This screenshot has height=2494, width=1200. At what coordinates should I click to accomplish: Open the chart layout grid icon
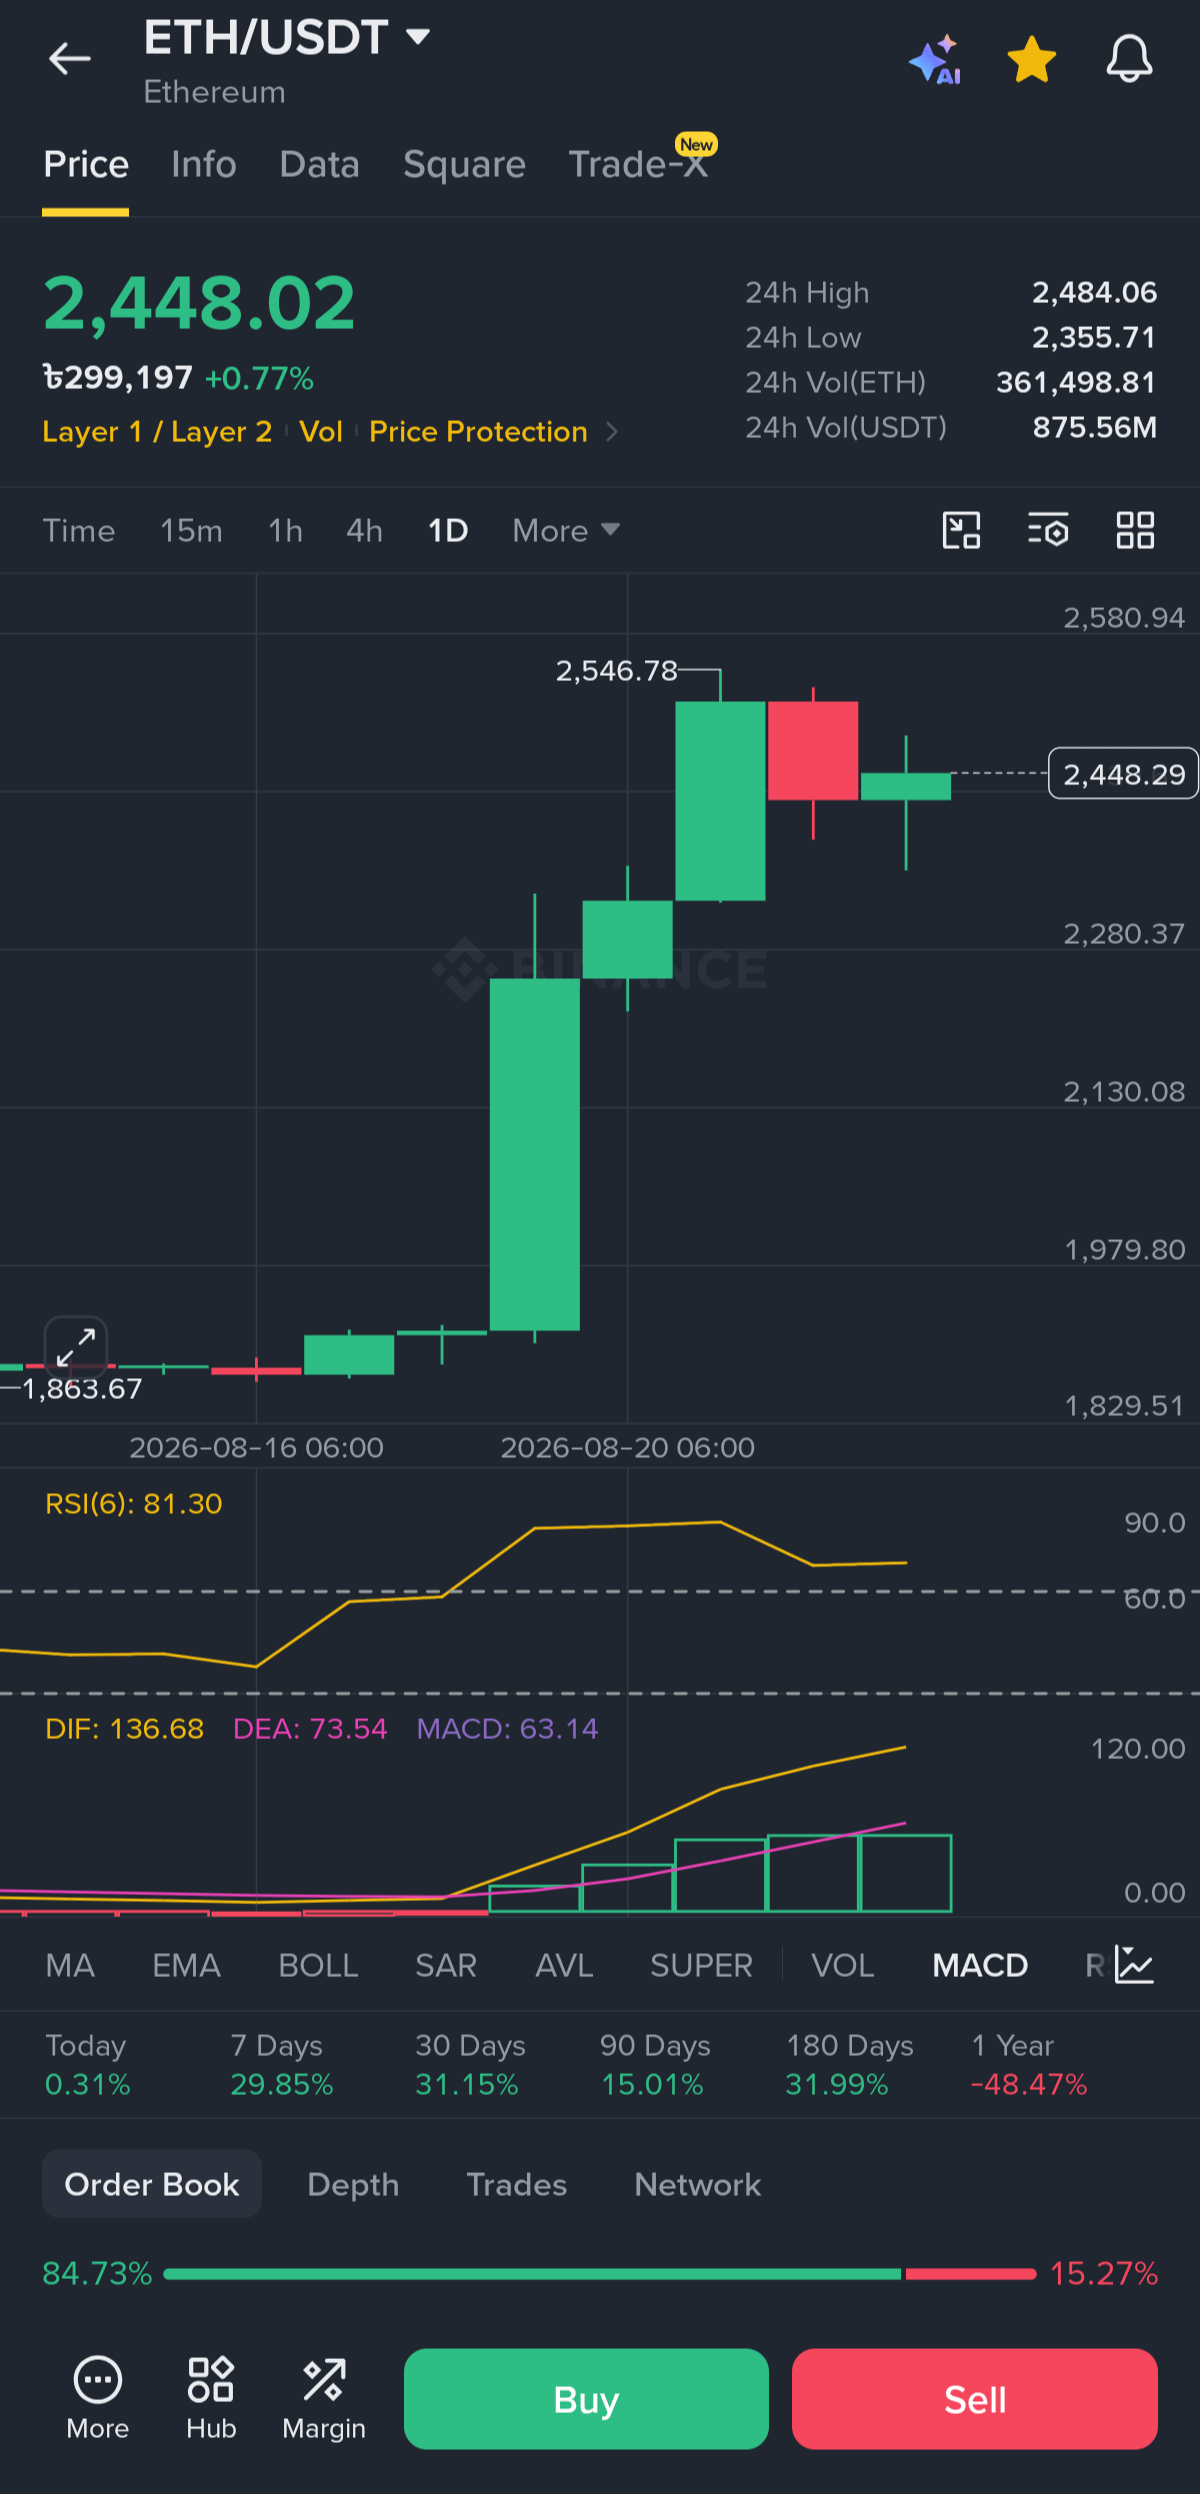click(1135, 531)
